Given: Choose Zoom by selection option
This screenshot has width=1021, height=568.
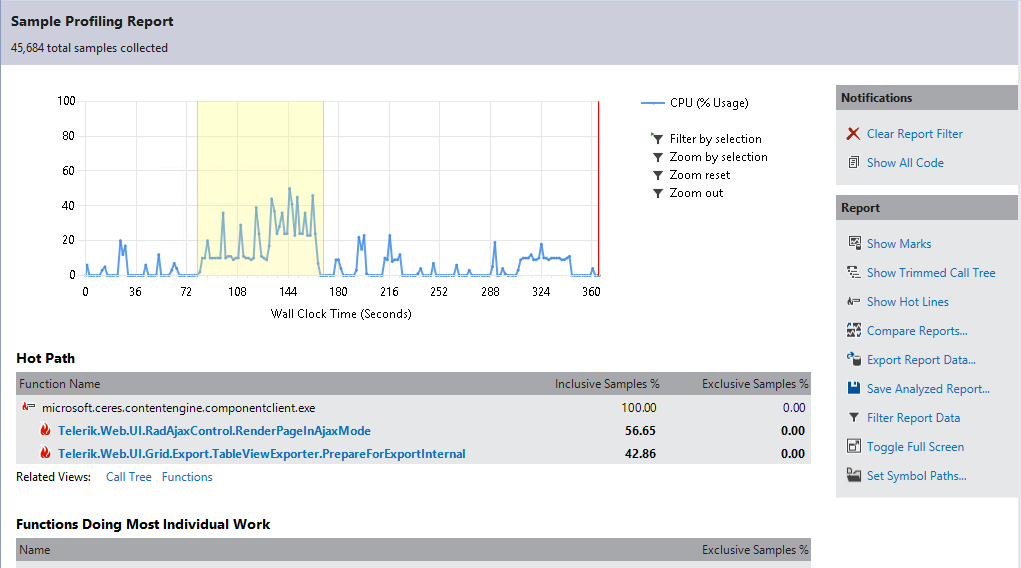Looking at the screenshot, I should [718, 157].
